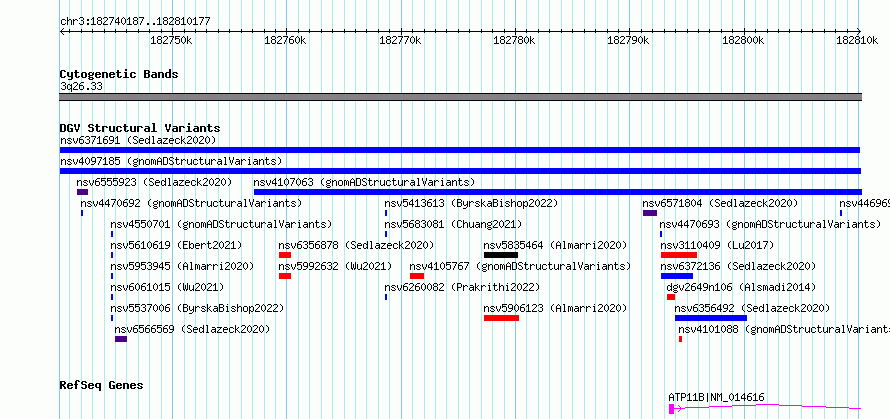This screenshot has height=419, width=890.
Task: Click the red bar under dgv2649n106
Action: click(671, 297)
